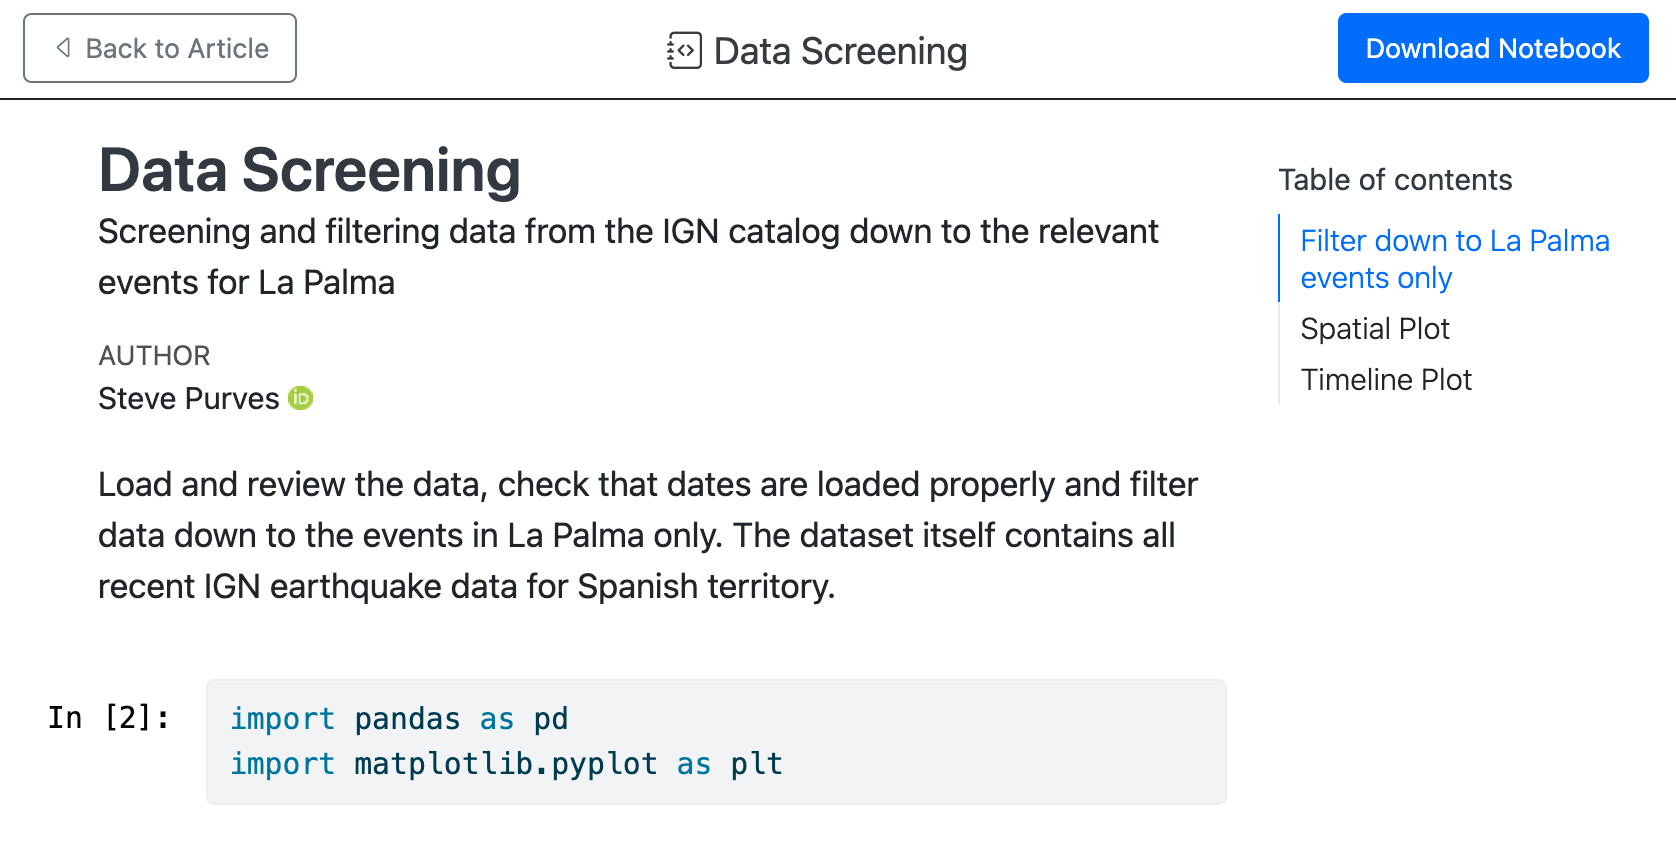
Task: Click the Table of contents heading
Action: click(1395, 179)
